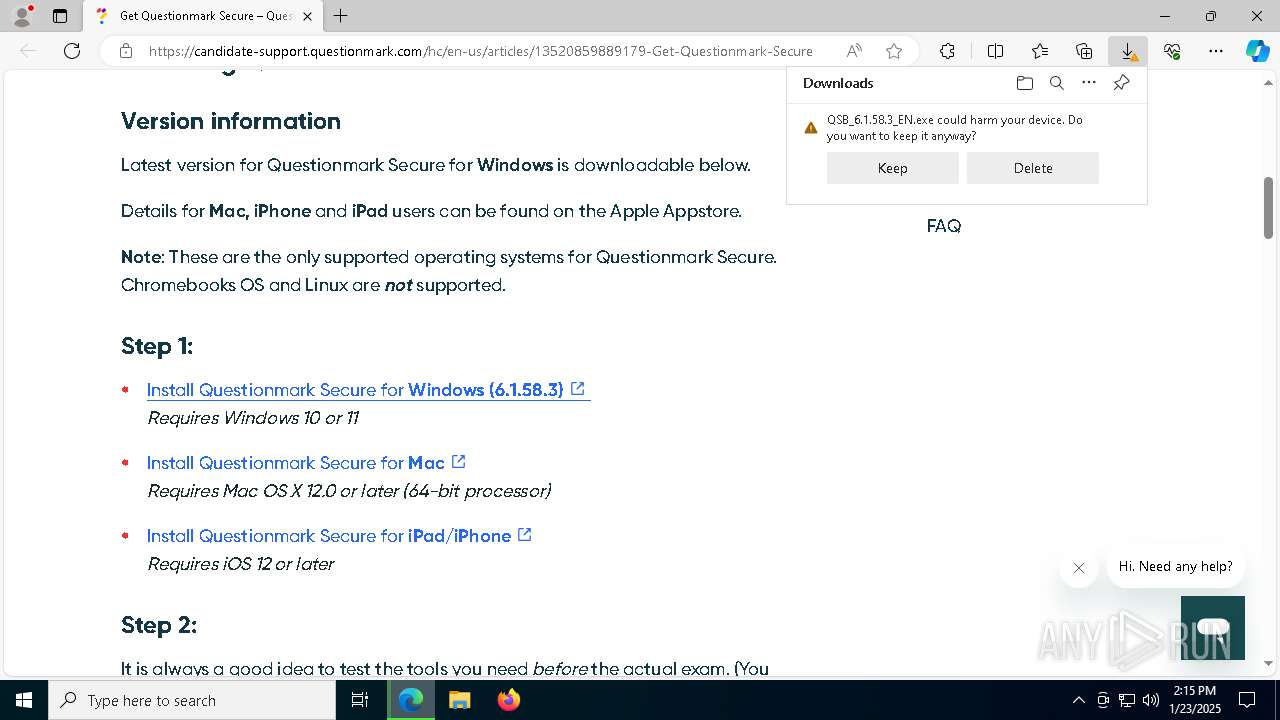Select the 'Step 1:' heading
This screenshot has width=1280, height=720.
pos(157,346)
